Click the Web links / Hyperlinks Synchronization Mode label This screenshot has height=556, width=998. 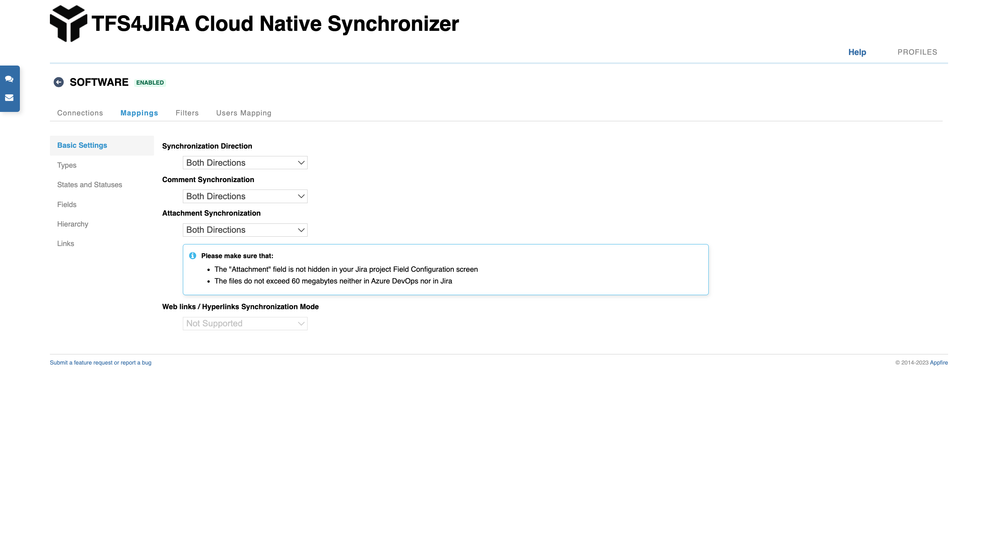241,307
